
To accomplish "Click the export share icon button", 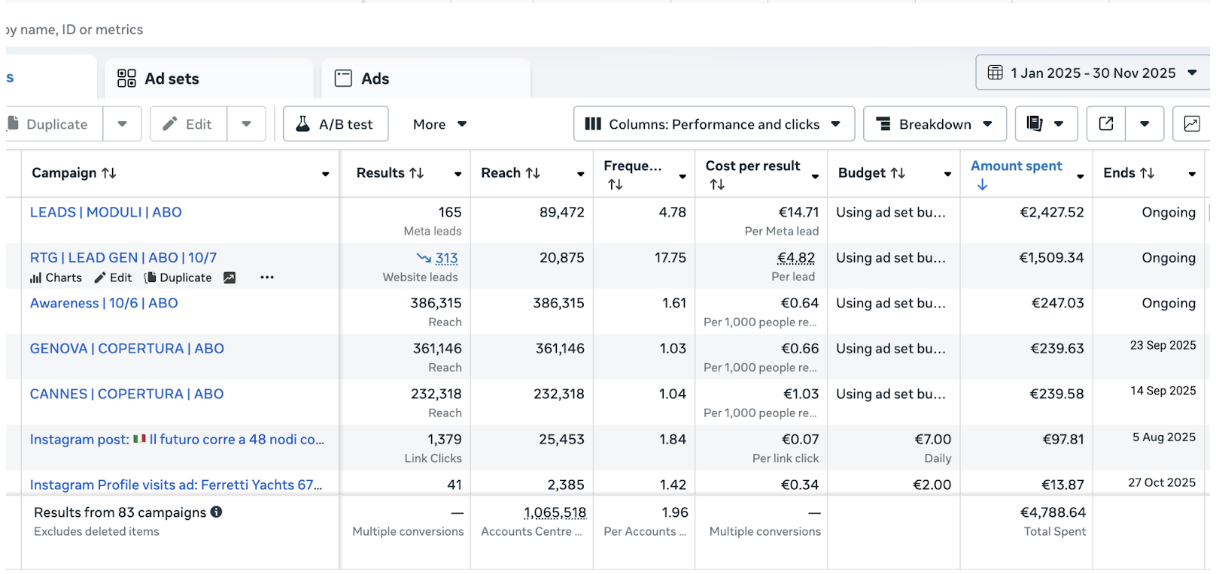I will point(1106,124).
